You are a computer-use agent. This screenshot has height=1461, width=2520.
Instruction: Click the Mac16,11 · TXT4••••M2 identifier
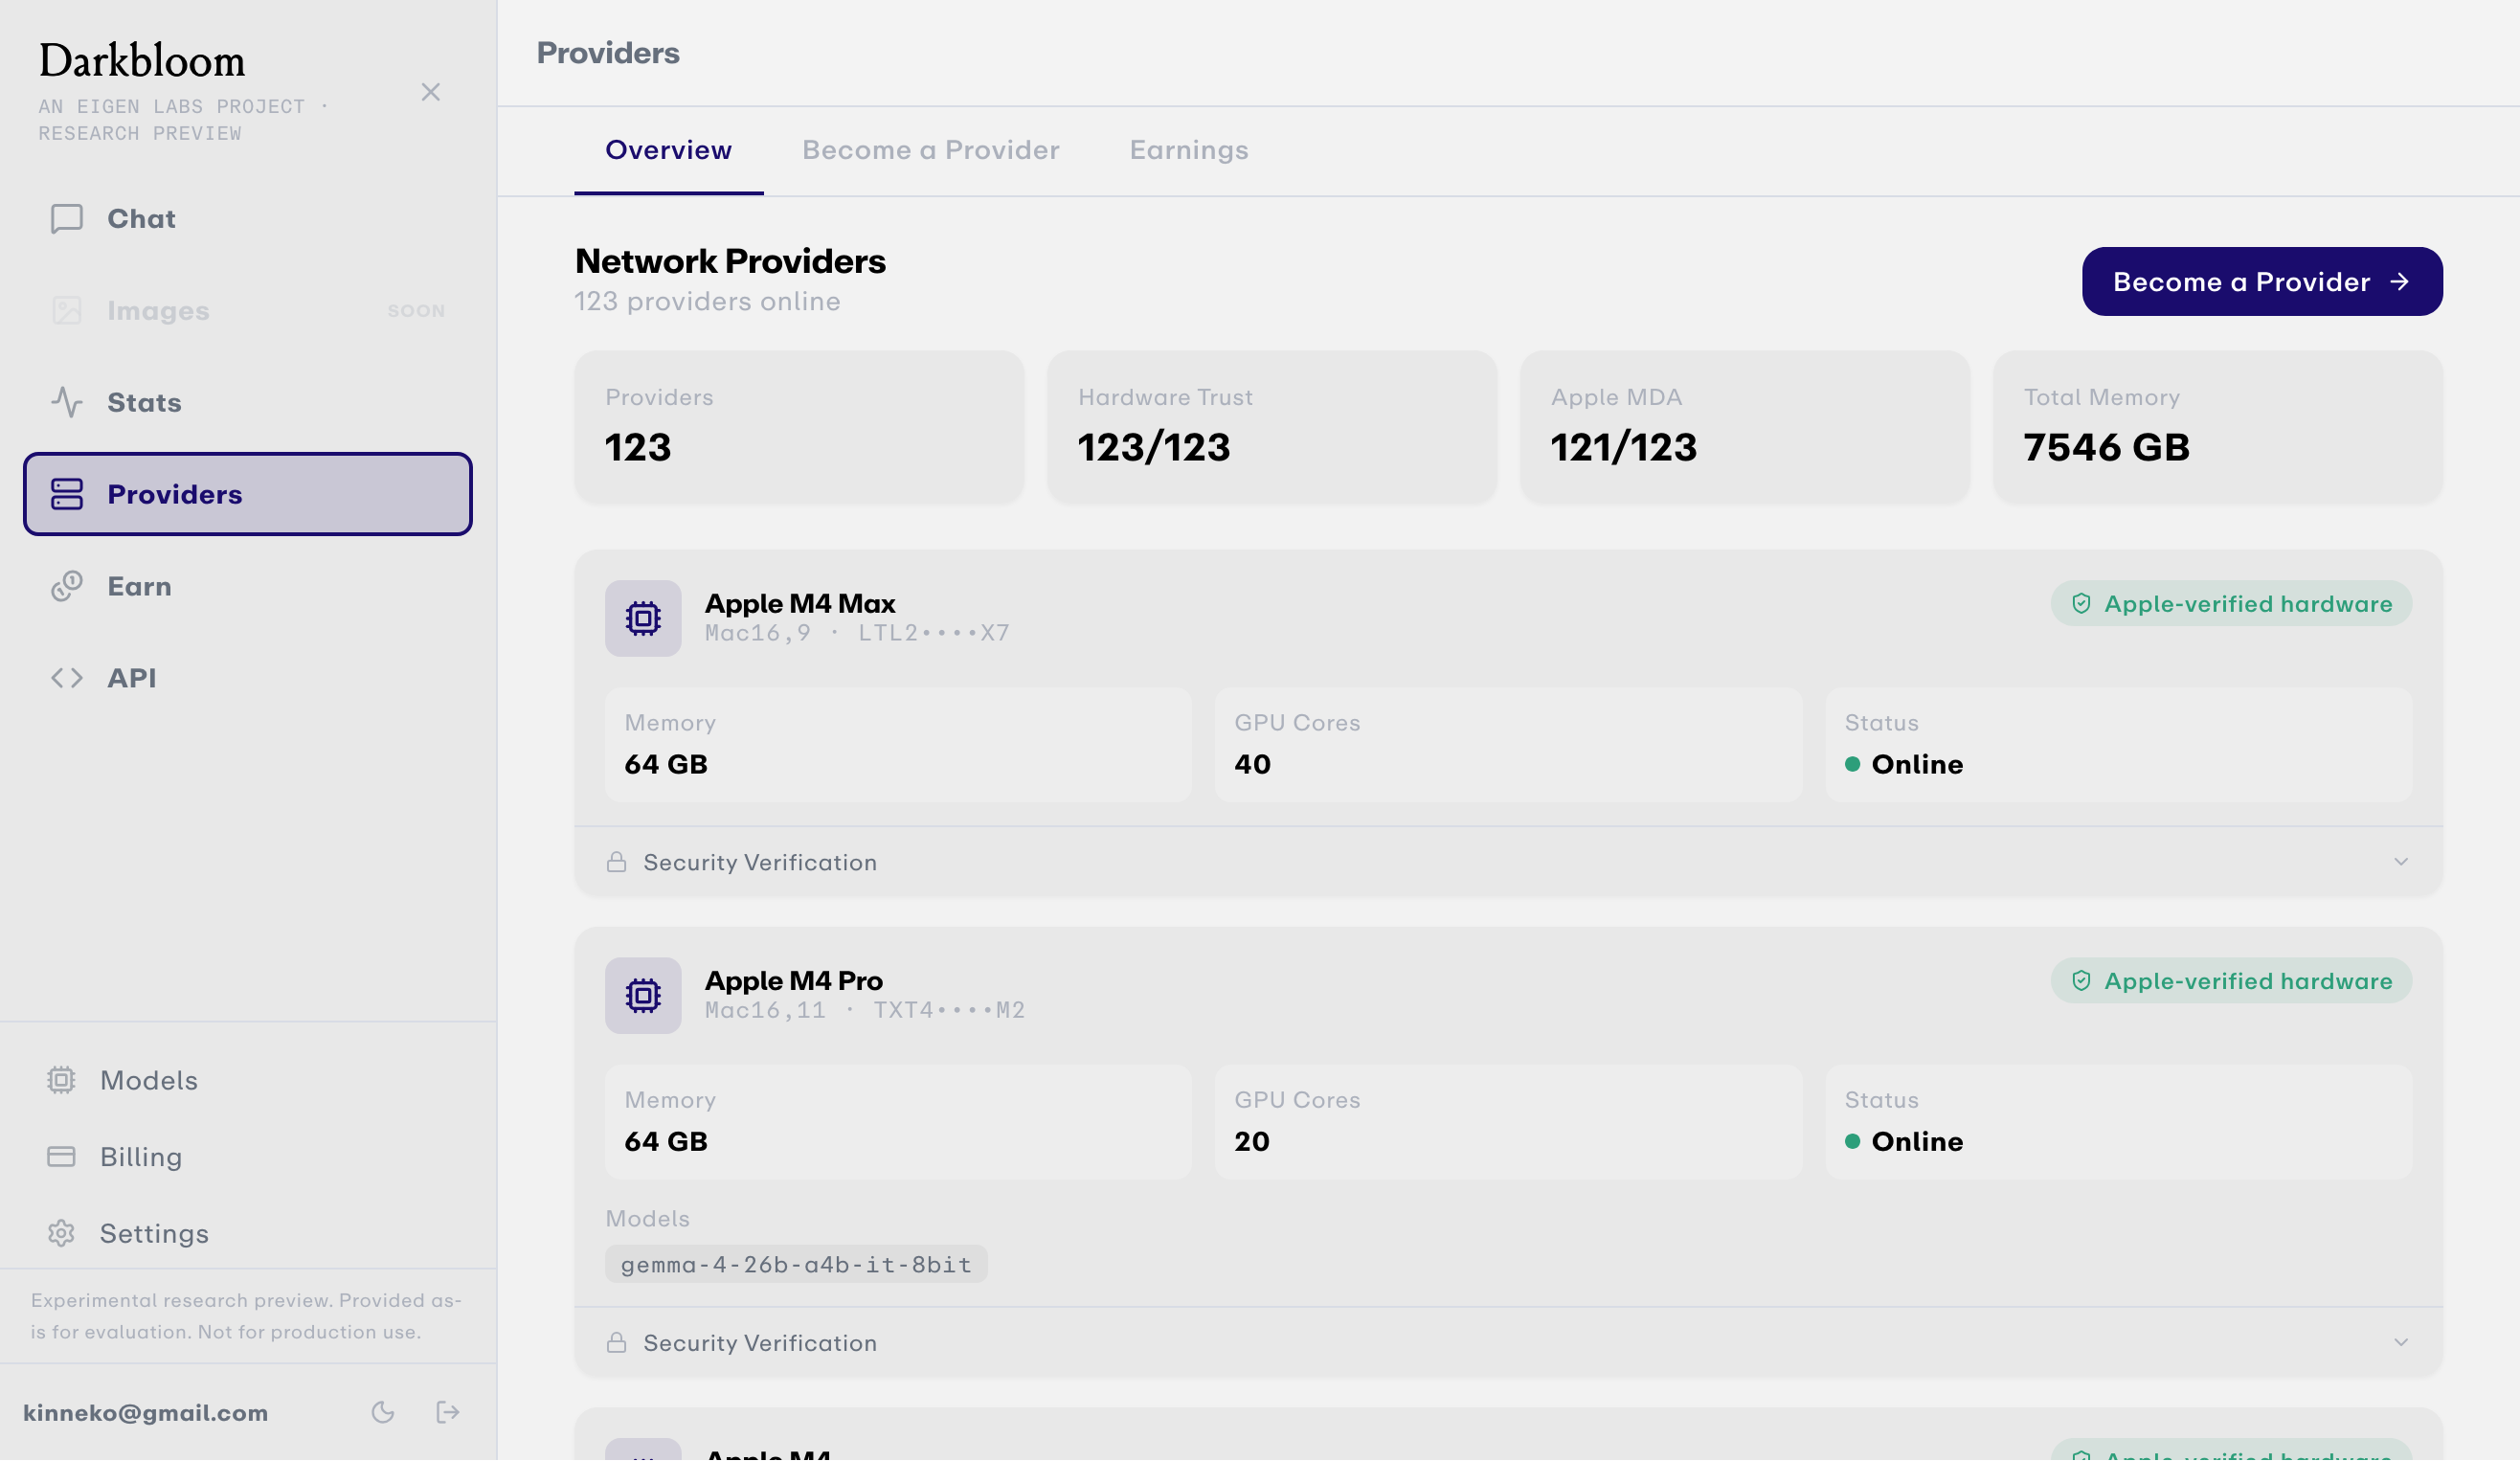[x=866, y=1011]
